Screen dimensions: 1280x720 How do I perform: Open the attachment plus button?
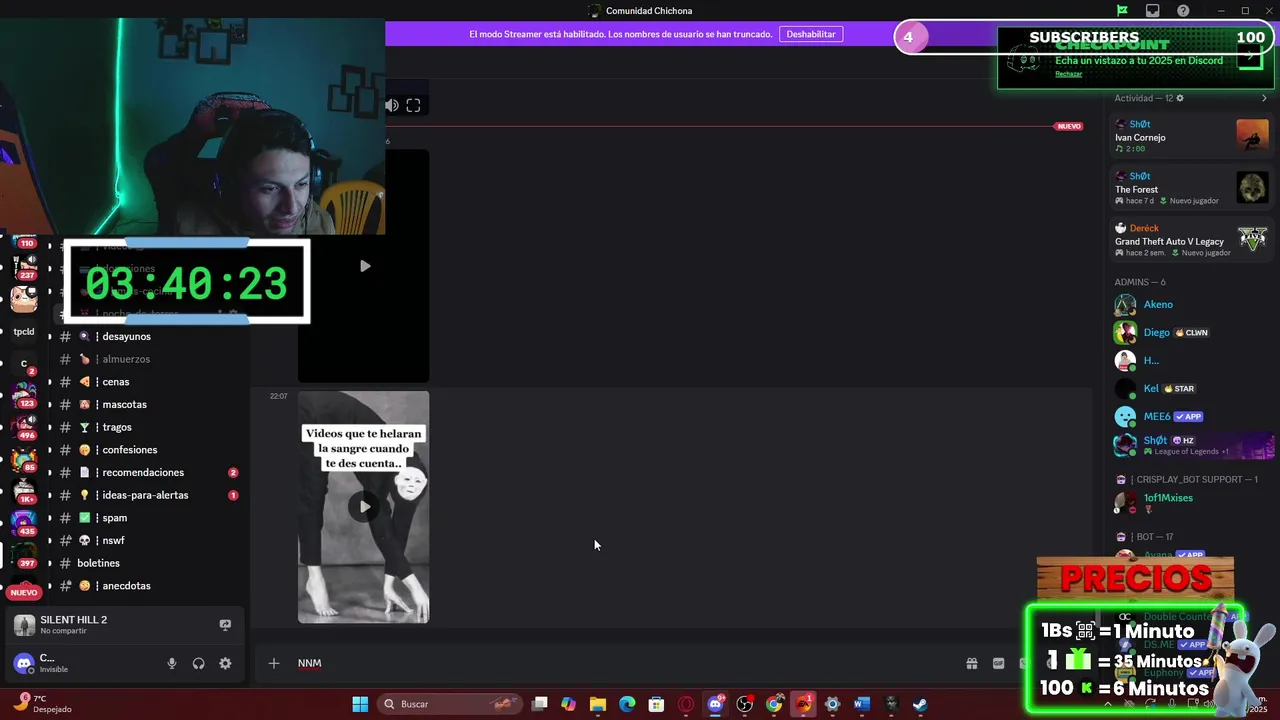click(x=273, y=663)
